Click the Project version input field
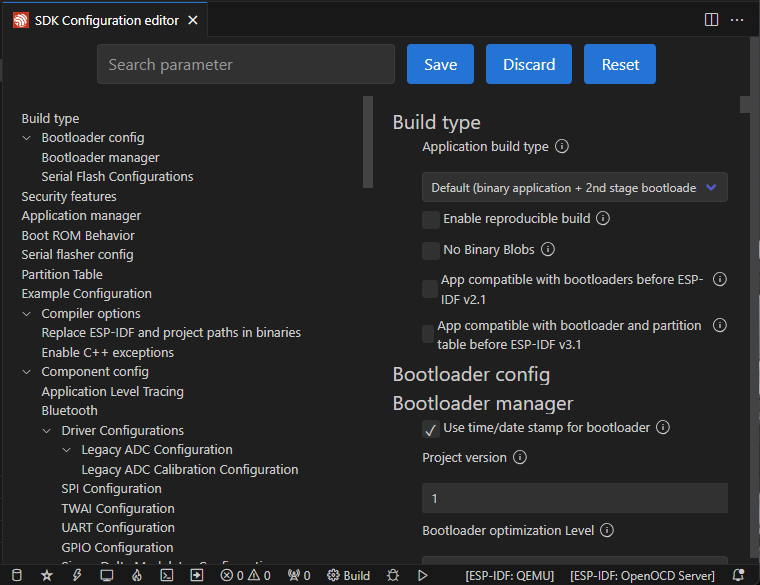The height and width of the screenshot is (585, 760). tap(575, 498)
